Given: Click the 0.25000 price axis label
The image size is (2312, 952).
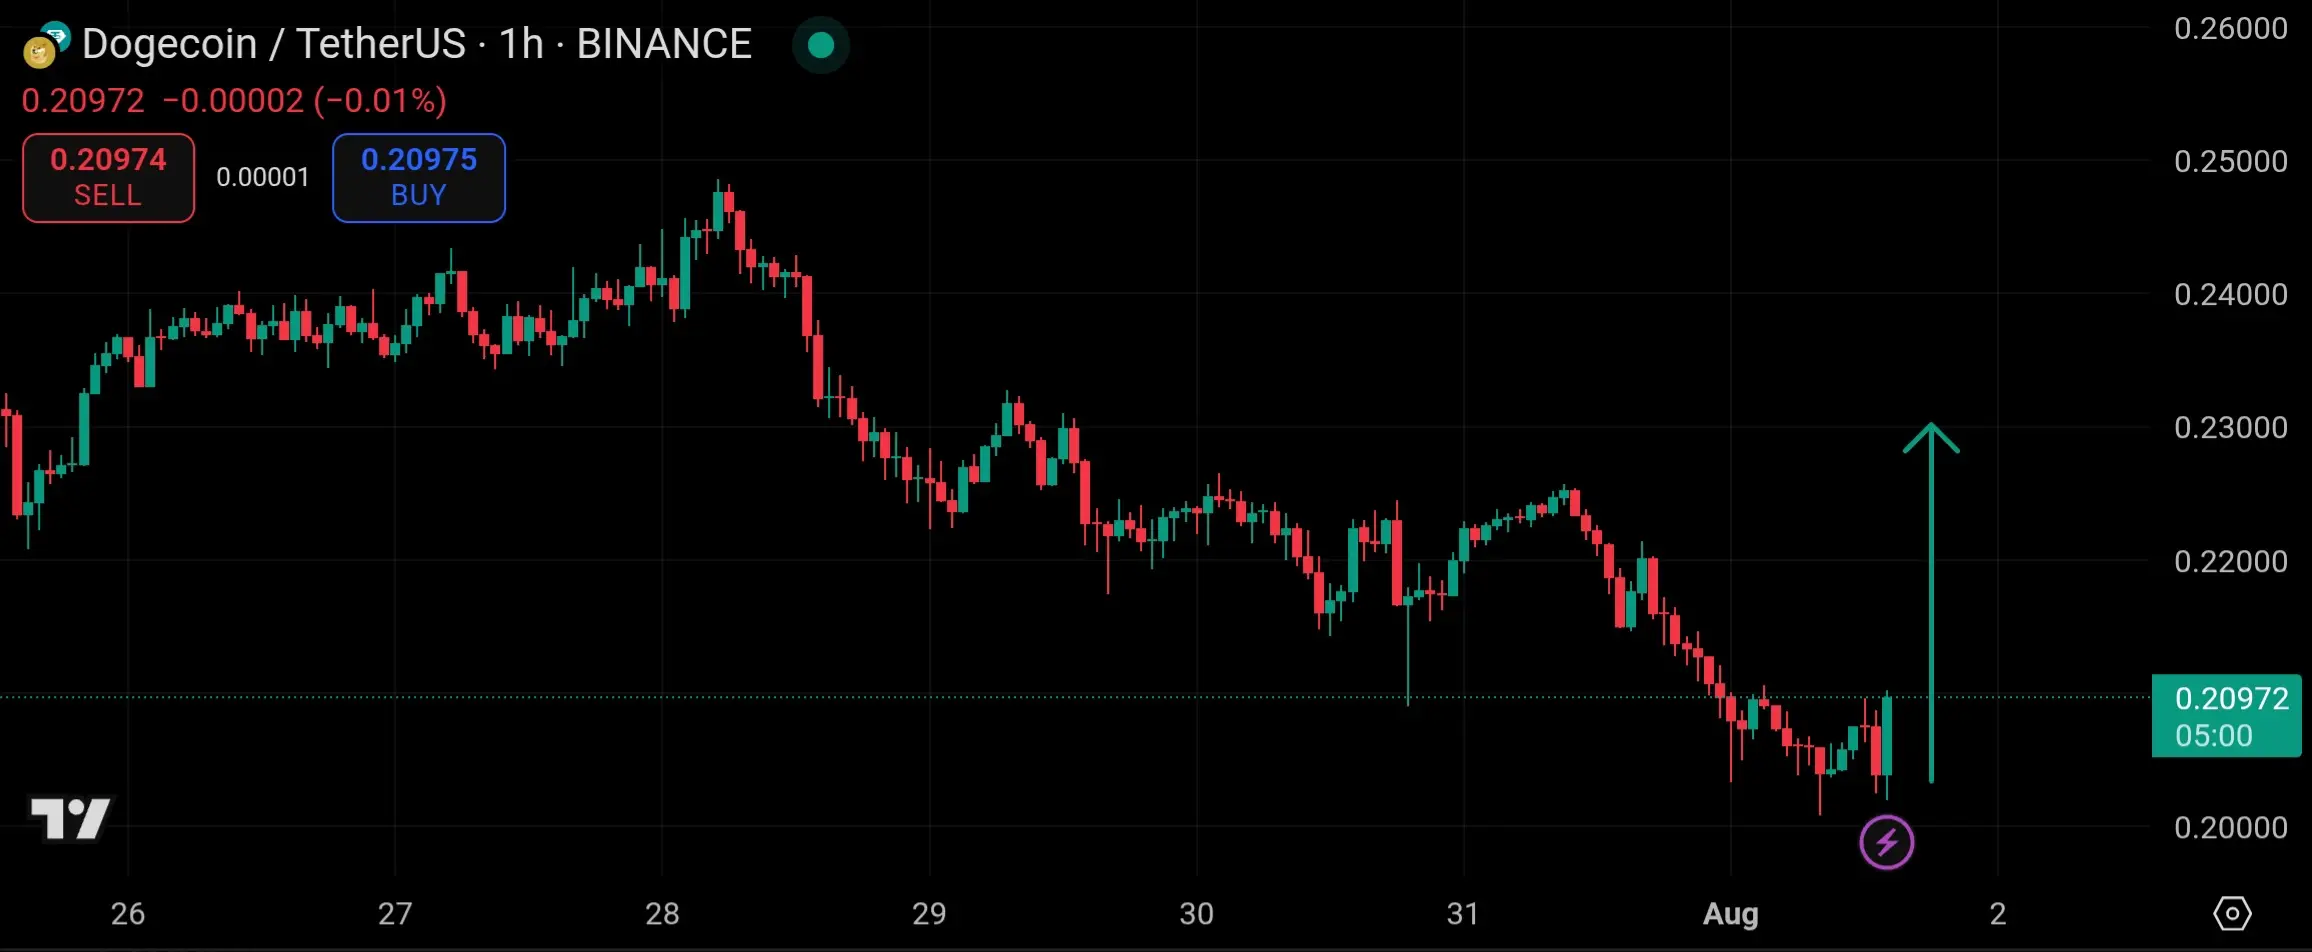Looking at the screenshot, I should pos(2230,161).
